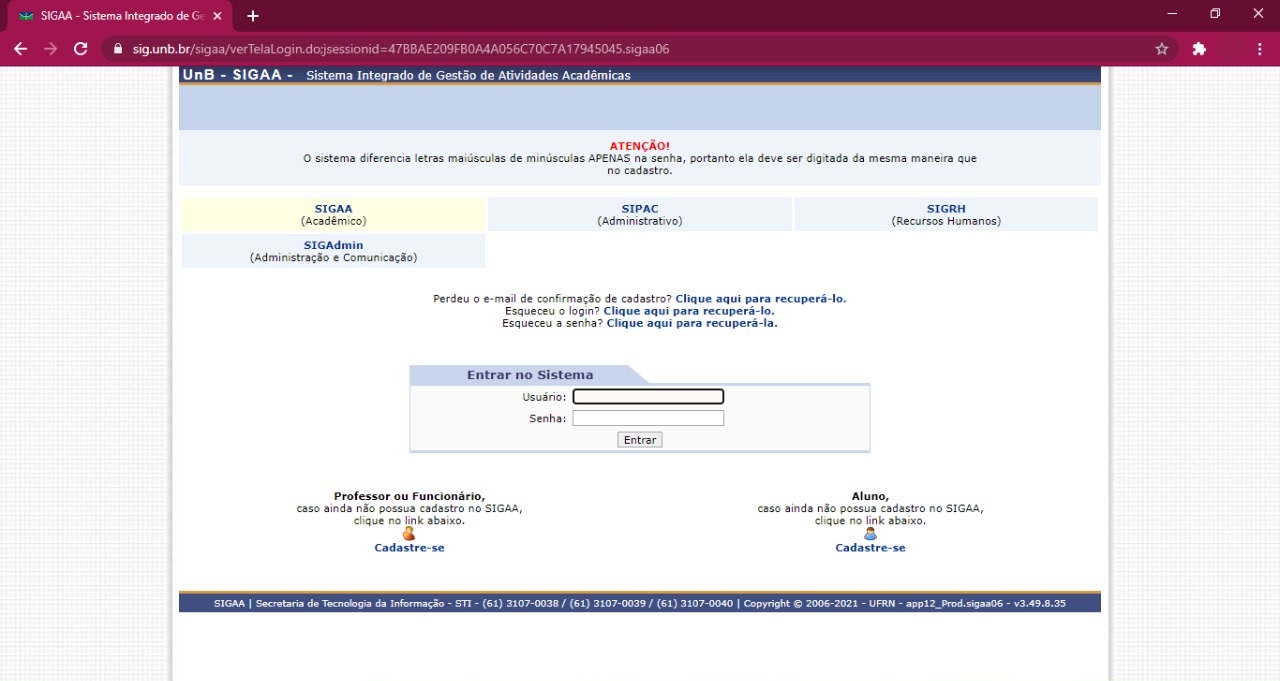Click the UnB - SIGAA header title
Viewport: 1280px width, 681px height.
238,75
